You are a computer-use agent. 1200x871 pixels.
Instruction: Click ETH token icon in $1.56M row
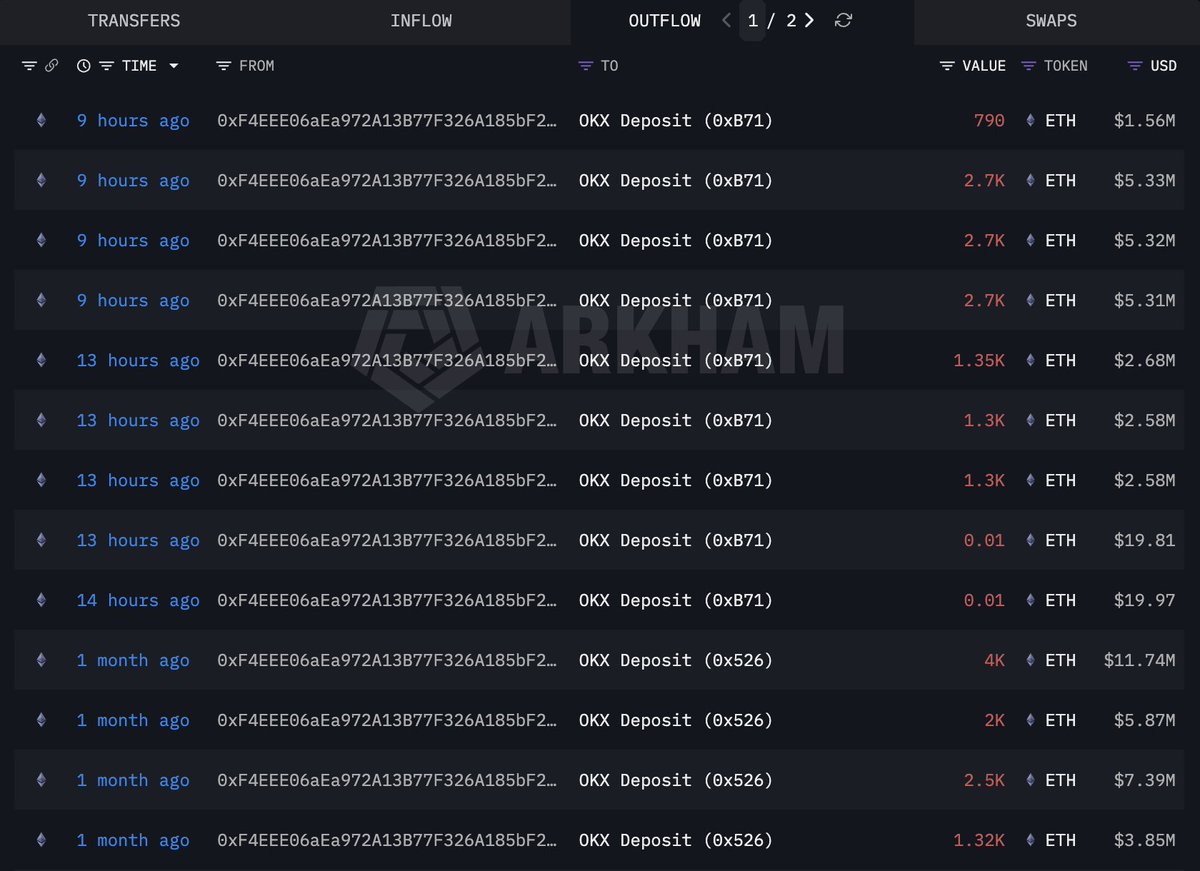(1031, 120)
